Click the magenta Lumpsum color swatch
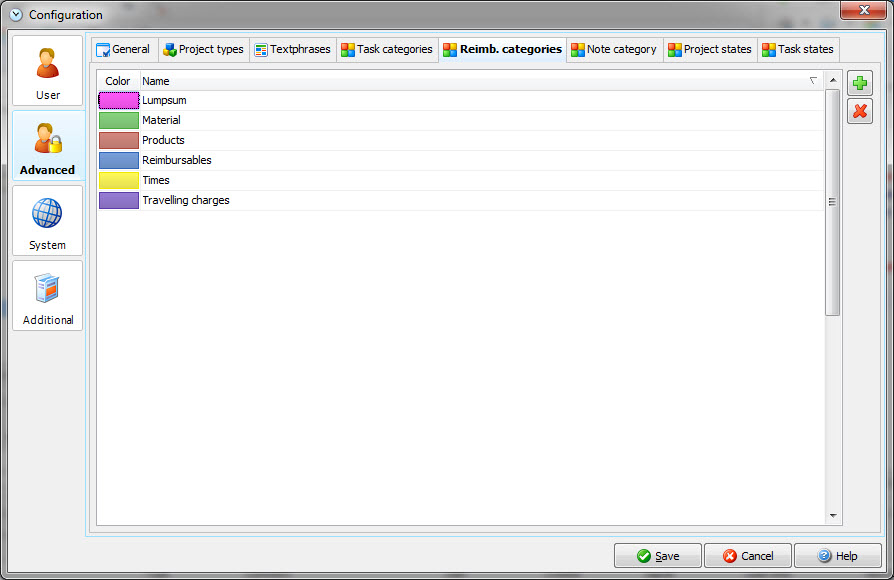Image resolution: width=894 pixels, height=580 pixels. 118,100
